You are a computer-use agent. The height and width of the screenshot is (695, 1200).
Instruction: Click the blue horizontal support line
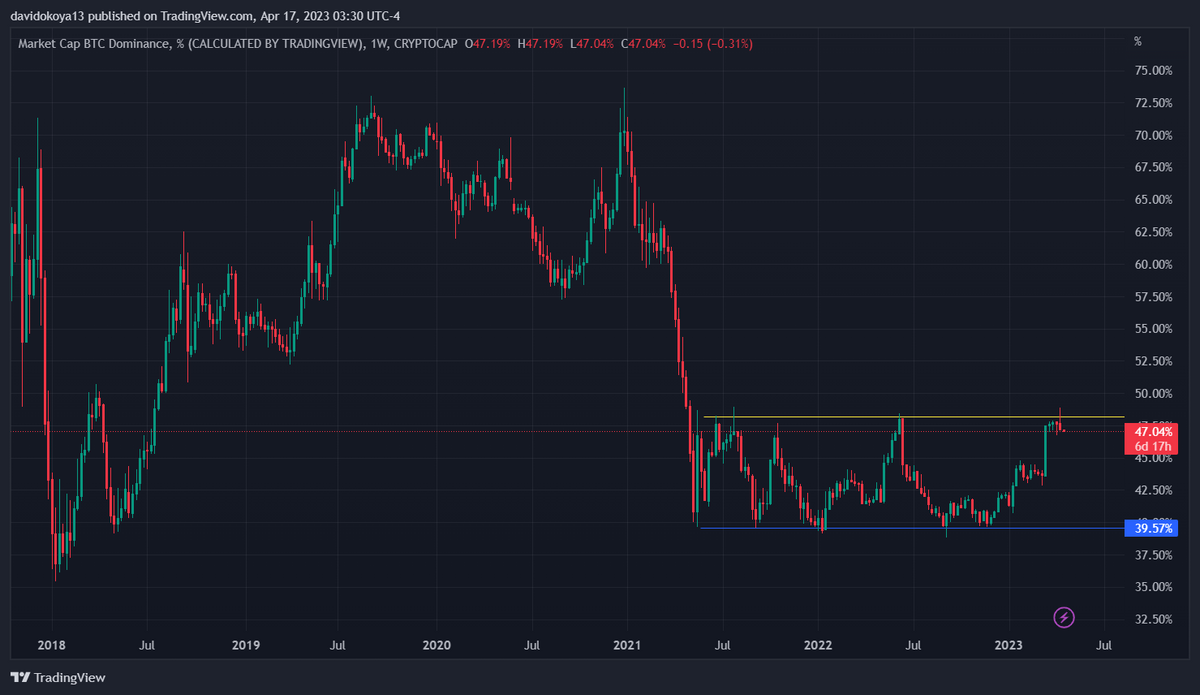[913, 528]
